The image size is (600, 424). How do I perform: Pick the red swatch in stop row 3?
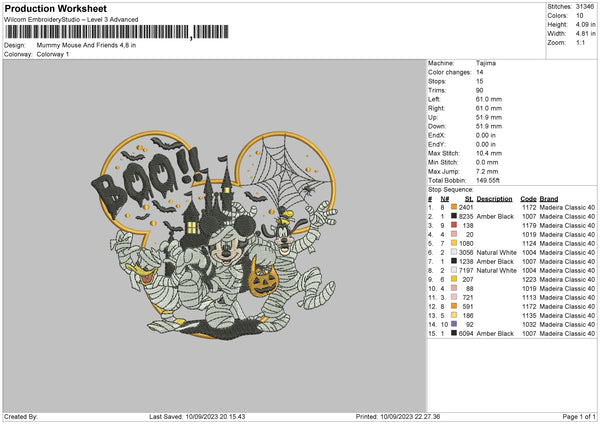coord(454,225)
